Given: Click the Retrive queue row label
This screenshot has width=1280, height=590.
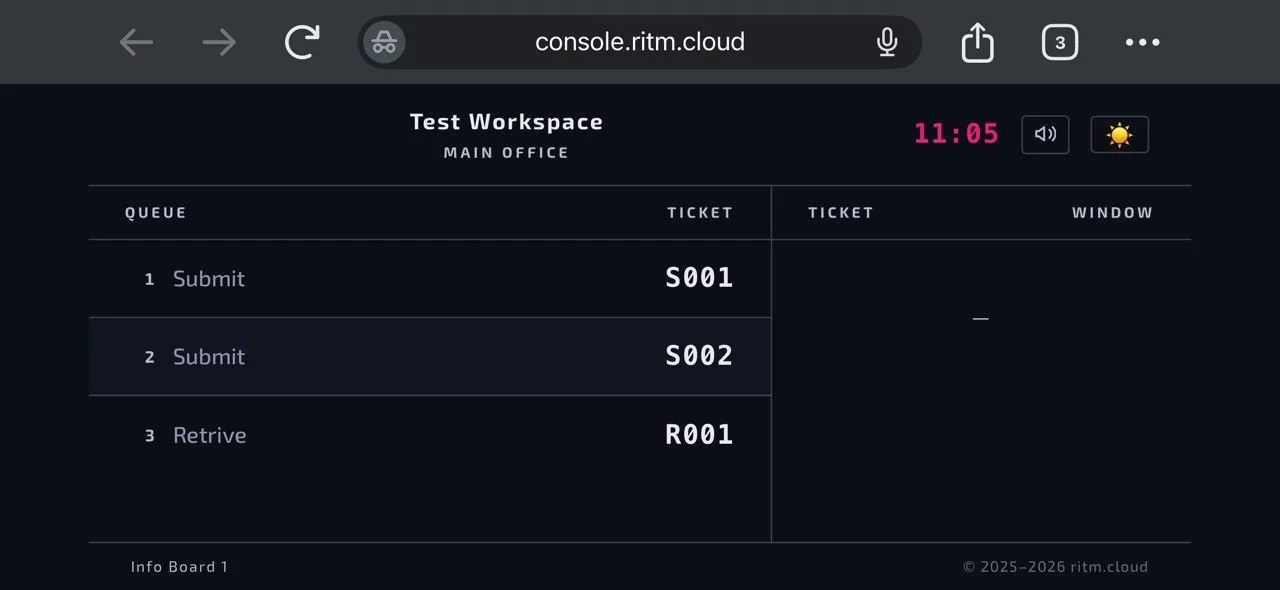Looking at the screenshot, I should pyautogui.click(x=209, y=435).
